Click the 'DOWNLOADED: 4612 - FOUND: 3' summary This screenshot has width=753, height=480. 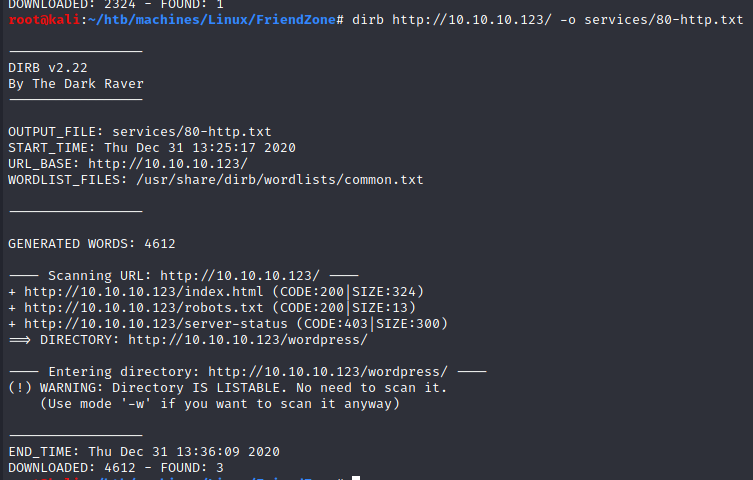(x=116, y=468)
